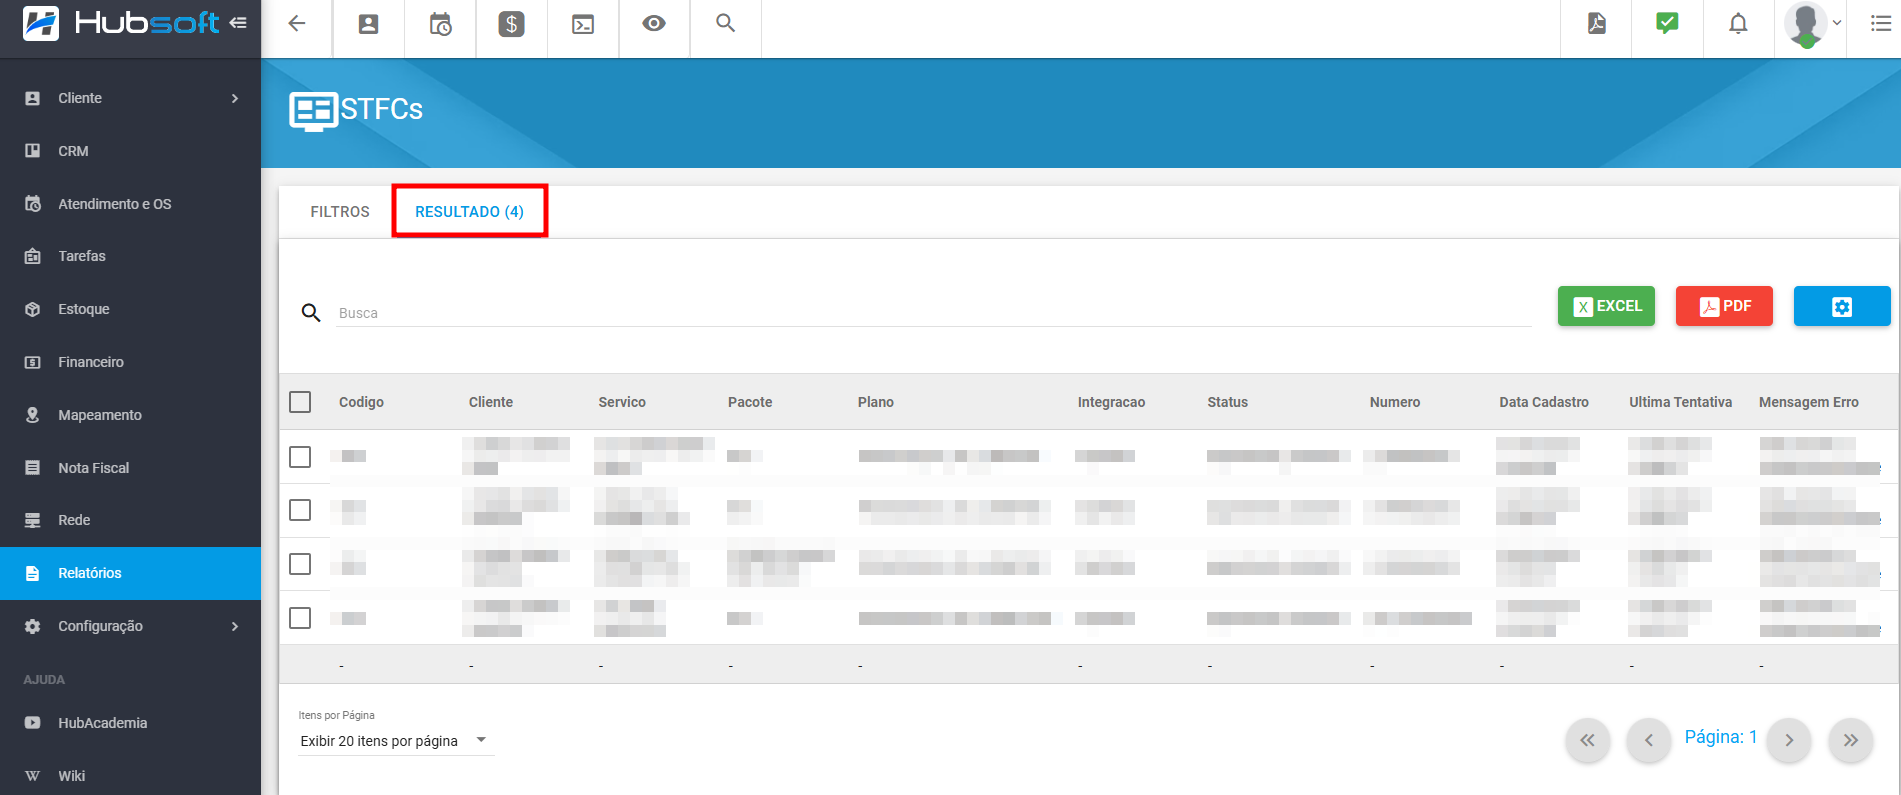Open the calendar clock toolbar icon
This screenshot has height=795, width=1901.
pos(440,24)
